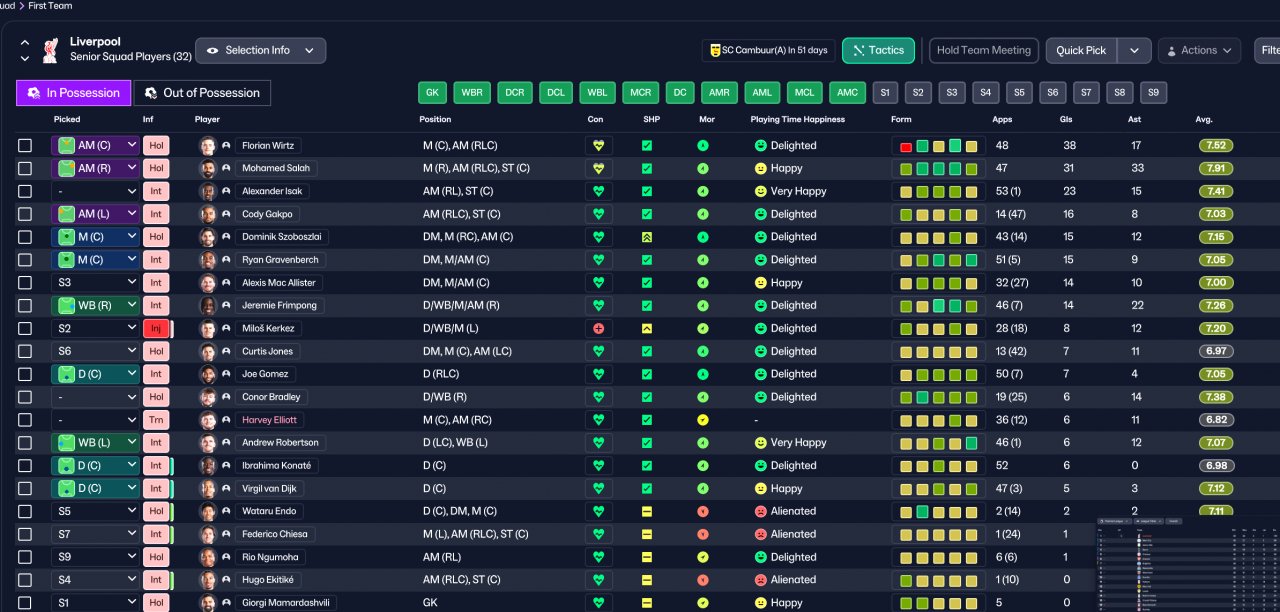Click Florian Wirtz's player portrait icon
Viewport: 1280px width, 612px height.
click(208, 145)
